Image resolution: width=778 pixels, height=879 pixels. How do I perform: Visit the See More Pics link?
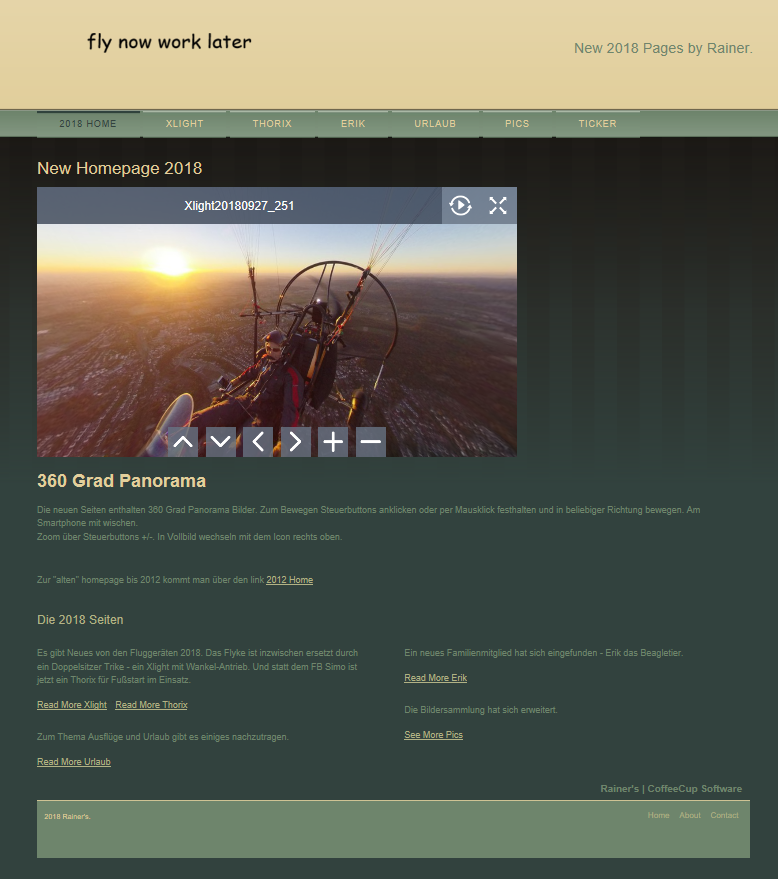[433, 735]
